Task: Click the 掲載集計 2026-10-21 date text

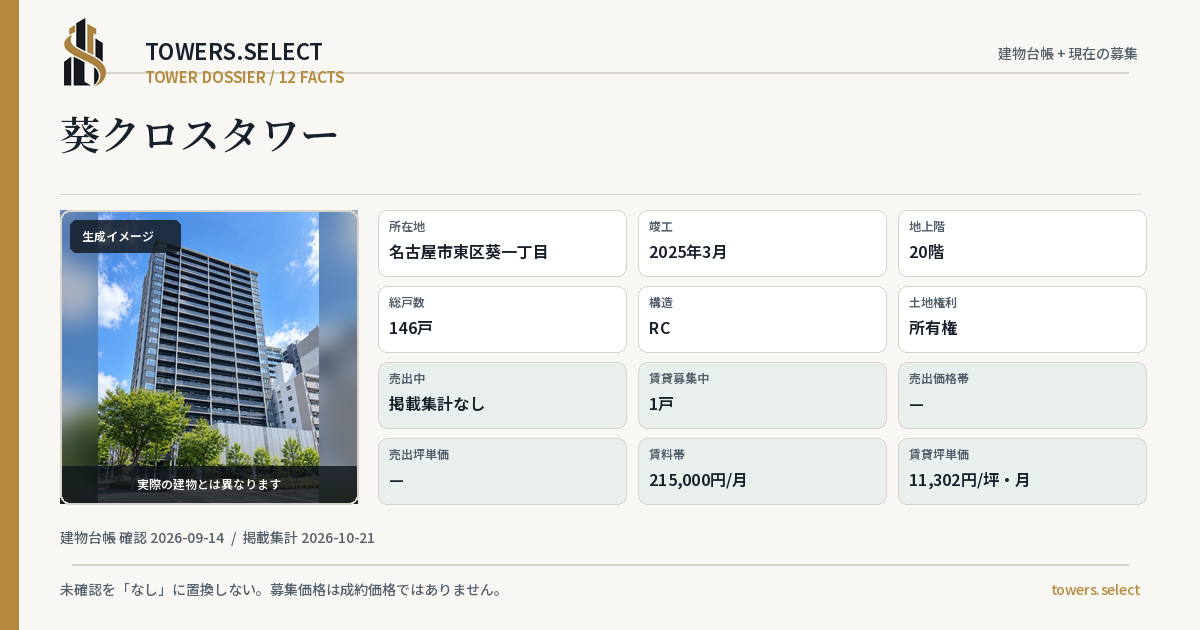Action: tap(309, 538)
